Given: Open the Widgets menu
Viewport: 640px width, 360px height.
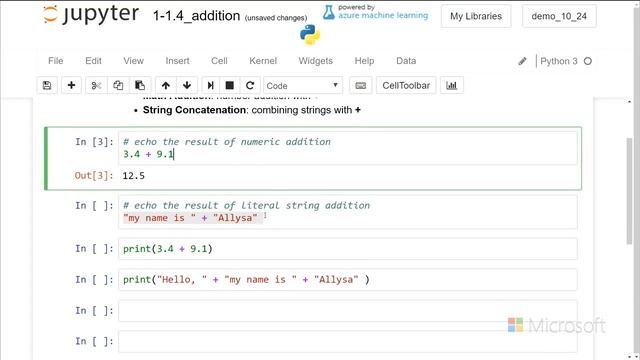Looking at the screenshot, I should 316,61.
